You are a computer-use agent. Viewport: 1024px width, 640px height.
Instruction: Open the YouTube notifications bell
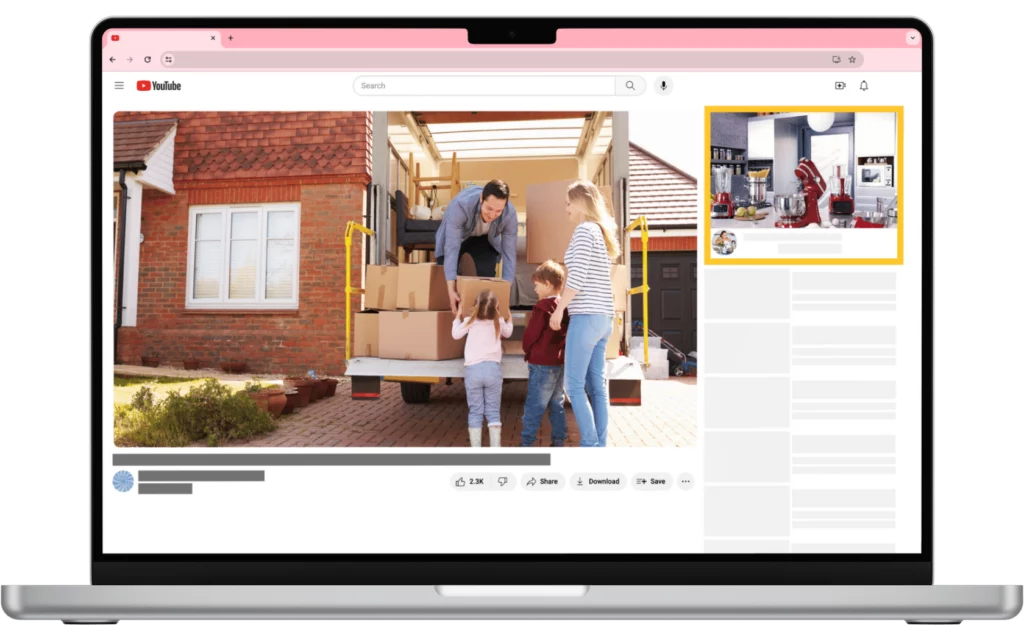click(x=862, y=85)
